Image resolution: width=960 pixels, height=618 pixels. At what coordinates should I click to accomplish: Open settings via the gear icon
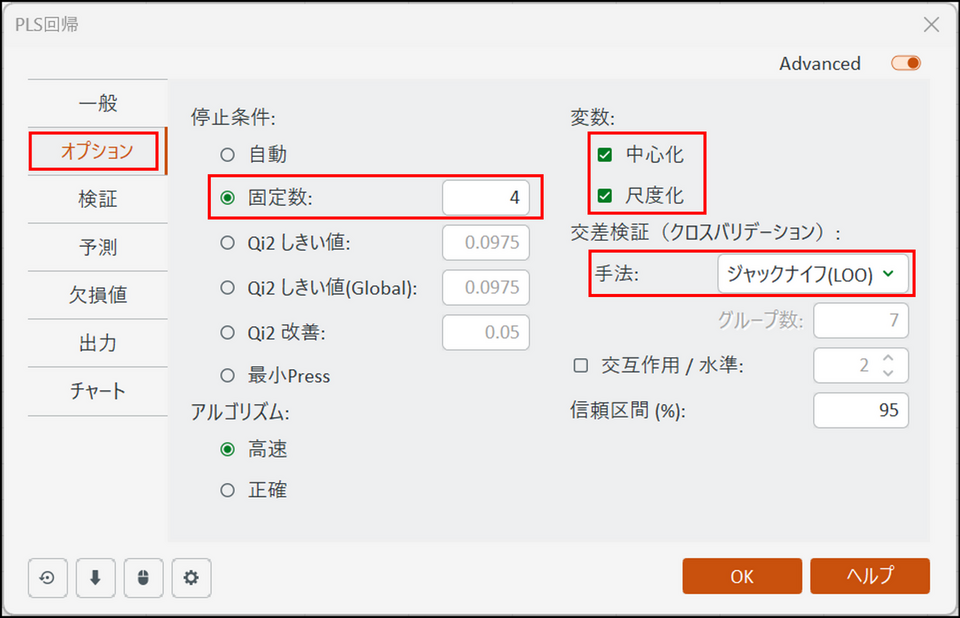[x=191, y=577]
